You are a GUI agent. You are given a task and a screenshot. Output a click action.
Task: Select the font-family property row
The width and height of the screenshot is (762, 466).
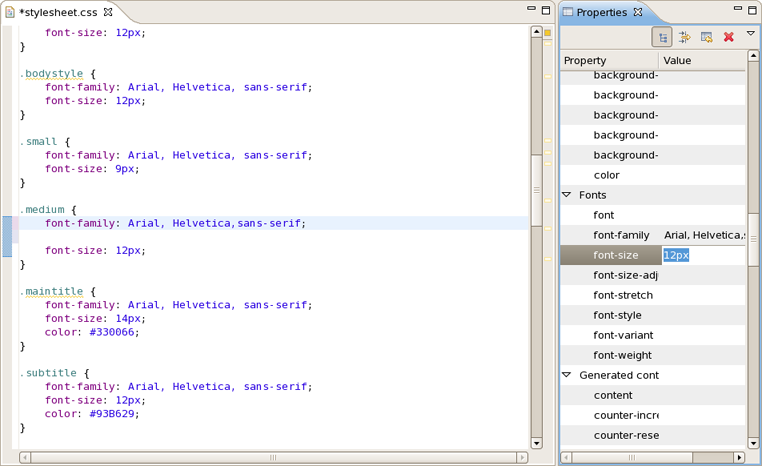[653, 235]
